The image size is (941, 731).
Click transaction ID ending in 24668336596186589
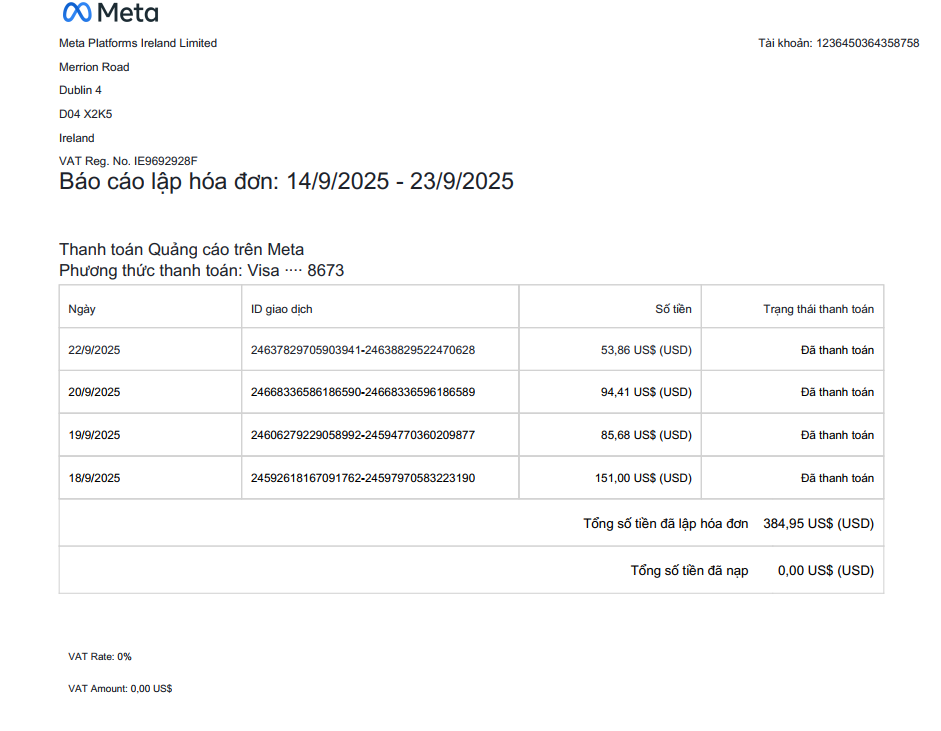pos(363,392)
